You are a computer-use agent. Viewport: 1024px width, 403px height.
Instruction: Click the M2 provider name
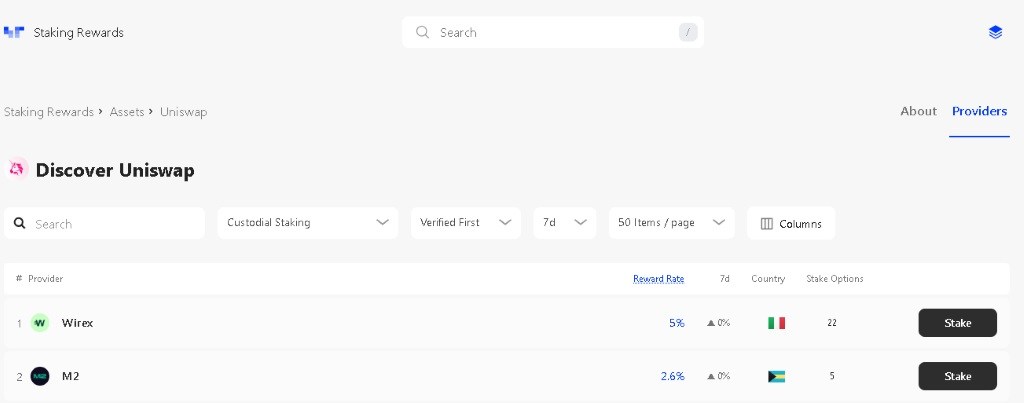pyautogui.click(x=70, y=376)
